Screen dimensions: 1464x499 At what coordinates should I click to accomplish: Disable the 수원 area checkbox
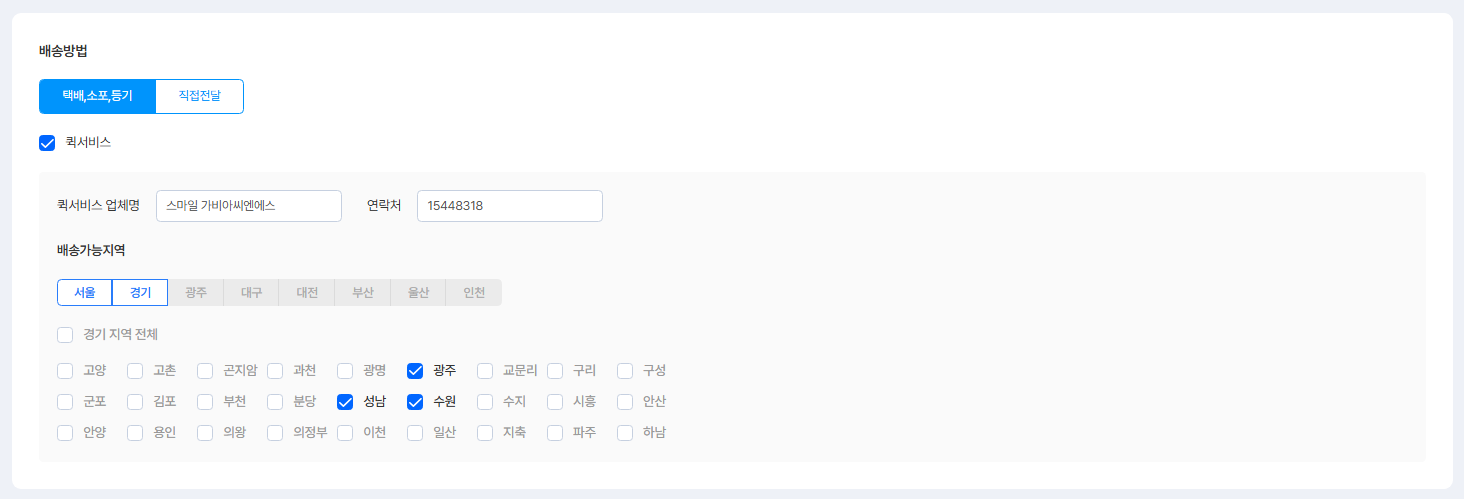(x=416, y=402)
